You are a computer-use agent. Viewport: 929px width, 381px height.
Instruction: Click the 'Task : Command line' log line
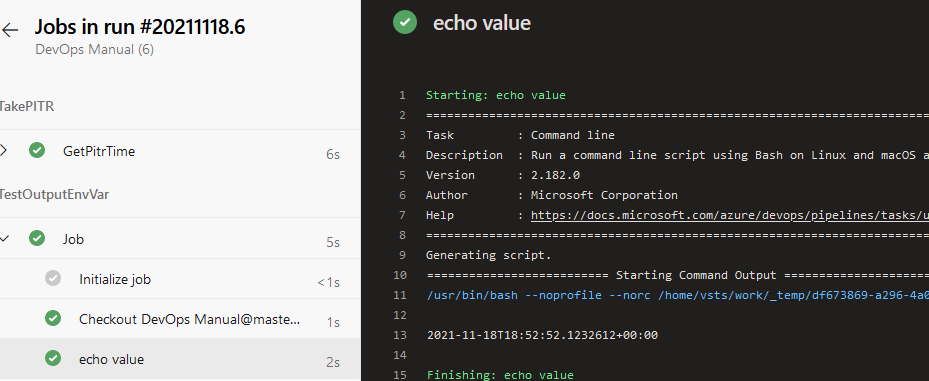[520, 135]
